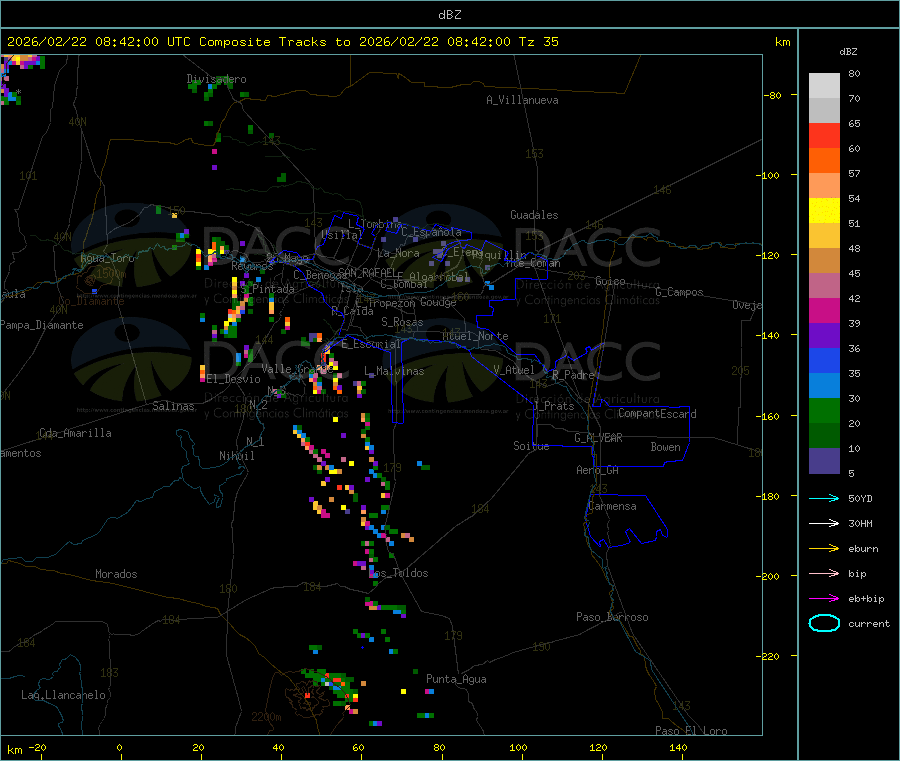Image resolution: width=900 pixels, height=761 pixels.
Task: Click the pink bip arrow in legend
Action: pos(824,573)
